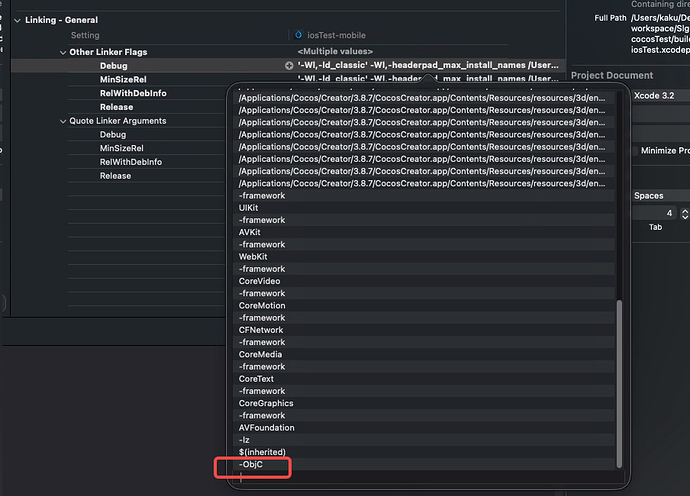The width and height of the screenshot is (690, 496).
Task: Select the AVFoundation framework entry
Action: pos(266,428)
